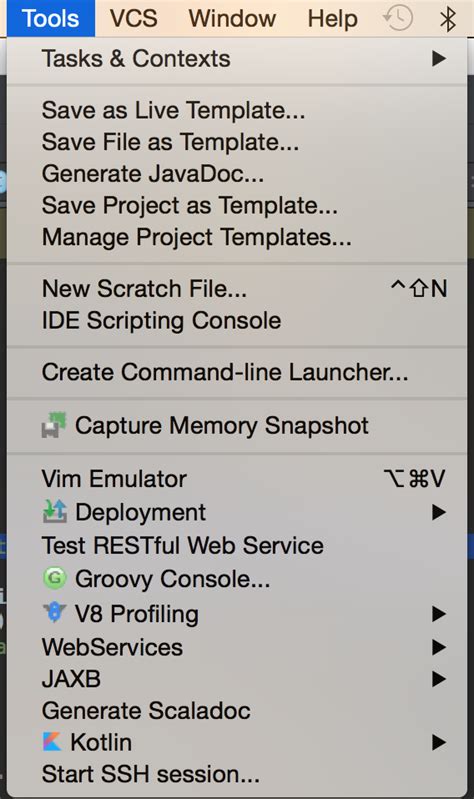This screenshot has width=474, height=799.
Task: Click the Capture Memory Snapshot icon
Action: point(54,425)
